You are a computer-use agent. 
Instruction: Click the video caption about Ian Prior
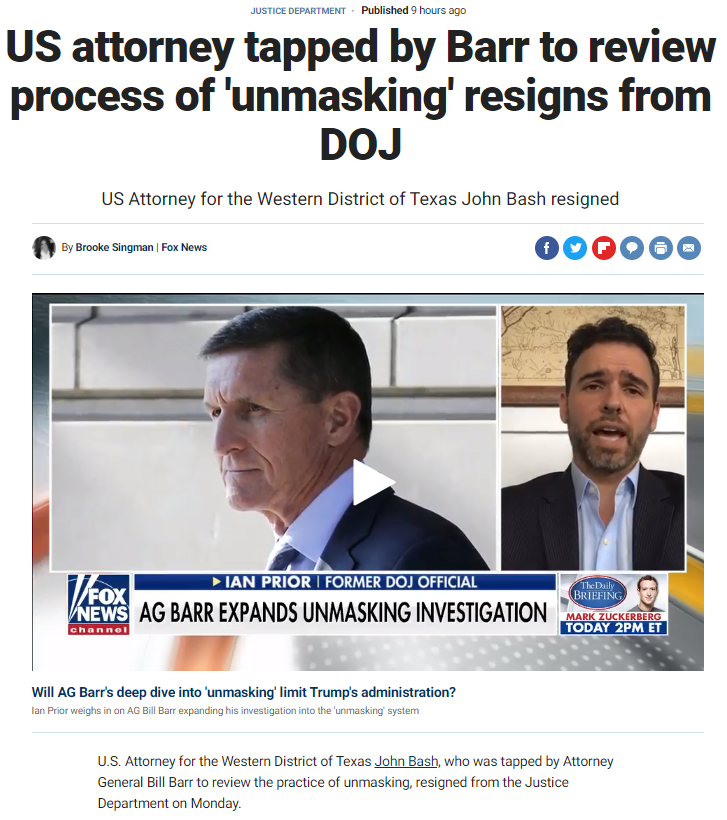[225, 711]
